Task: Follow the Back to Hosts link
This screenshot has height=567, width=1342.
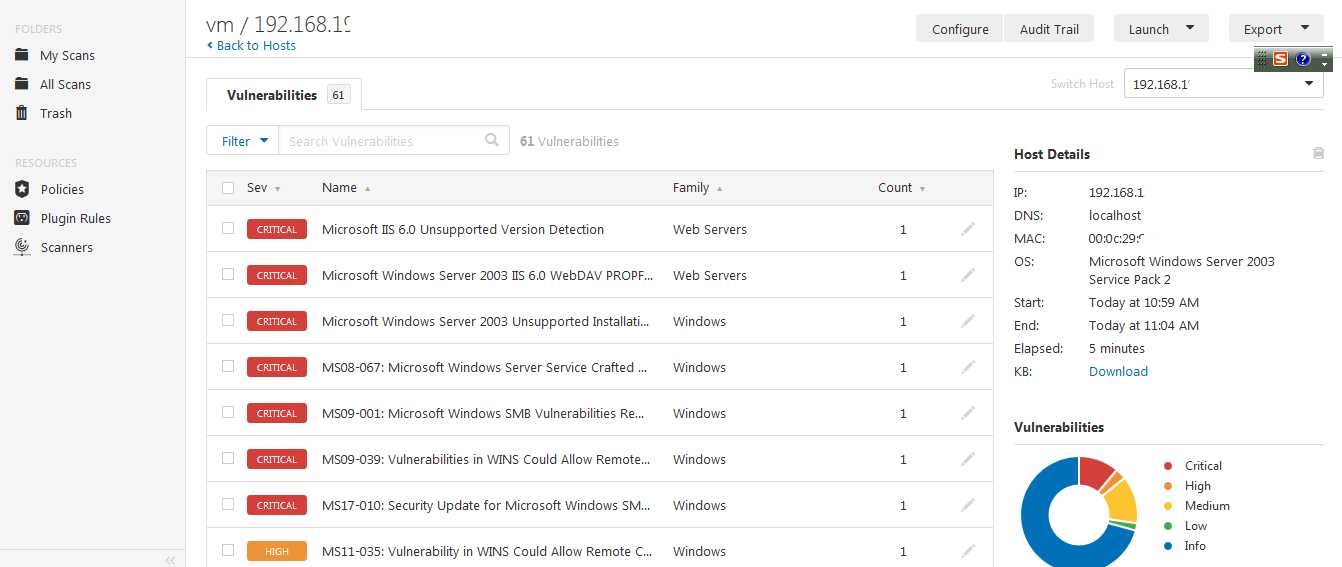Action: tap(256, 46)
